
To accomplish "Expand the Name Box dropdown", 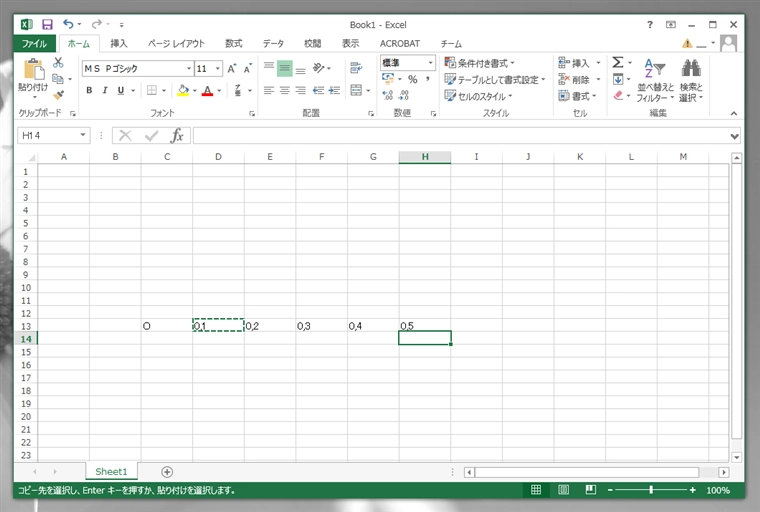I will (83, 135).
